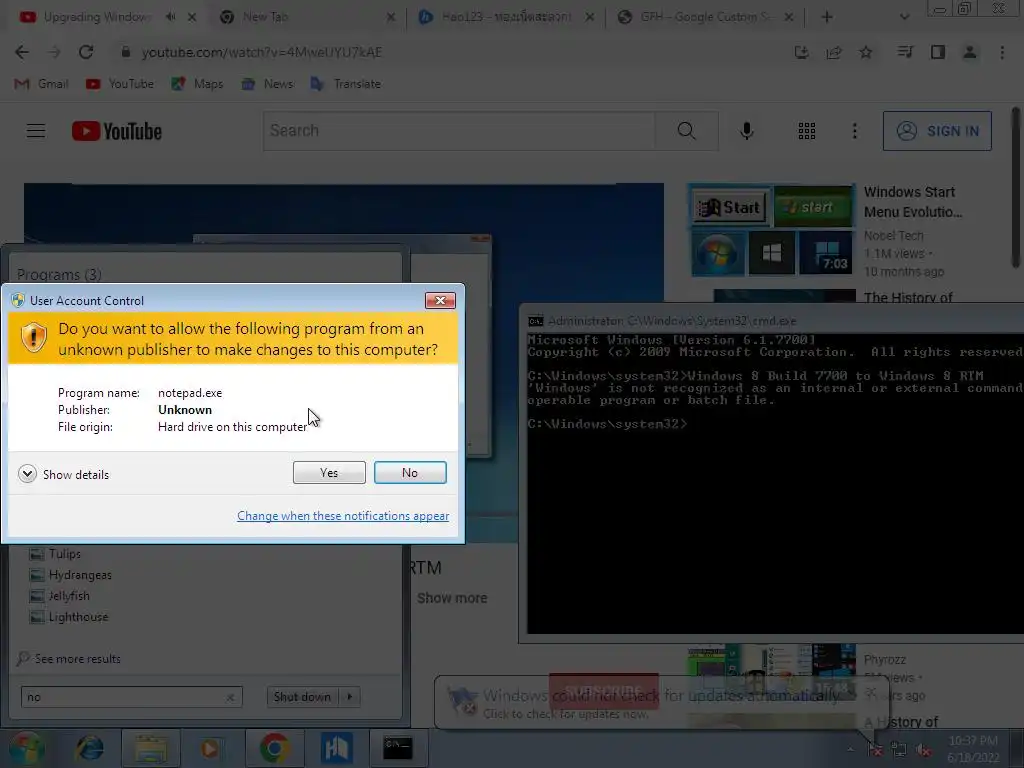Open Gmail bookmark

pos(42,84)
